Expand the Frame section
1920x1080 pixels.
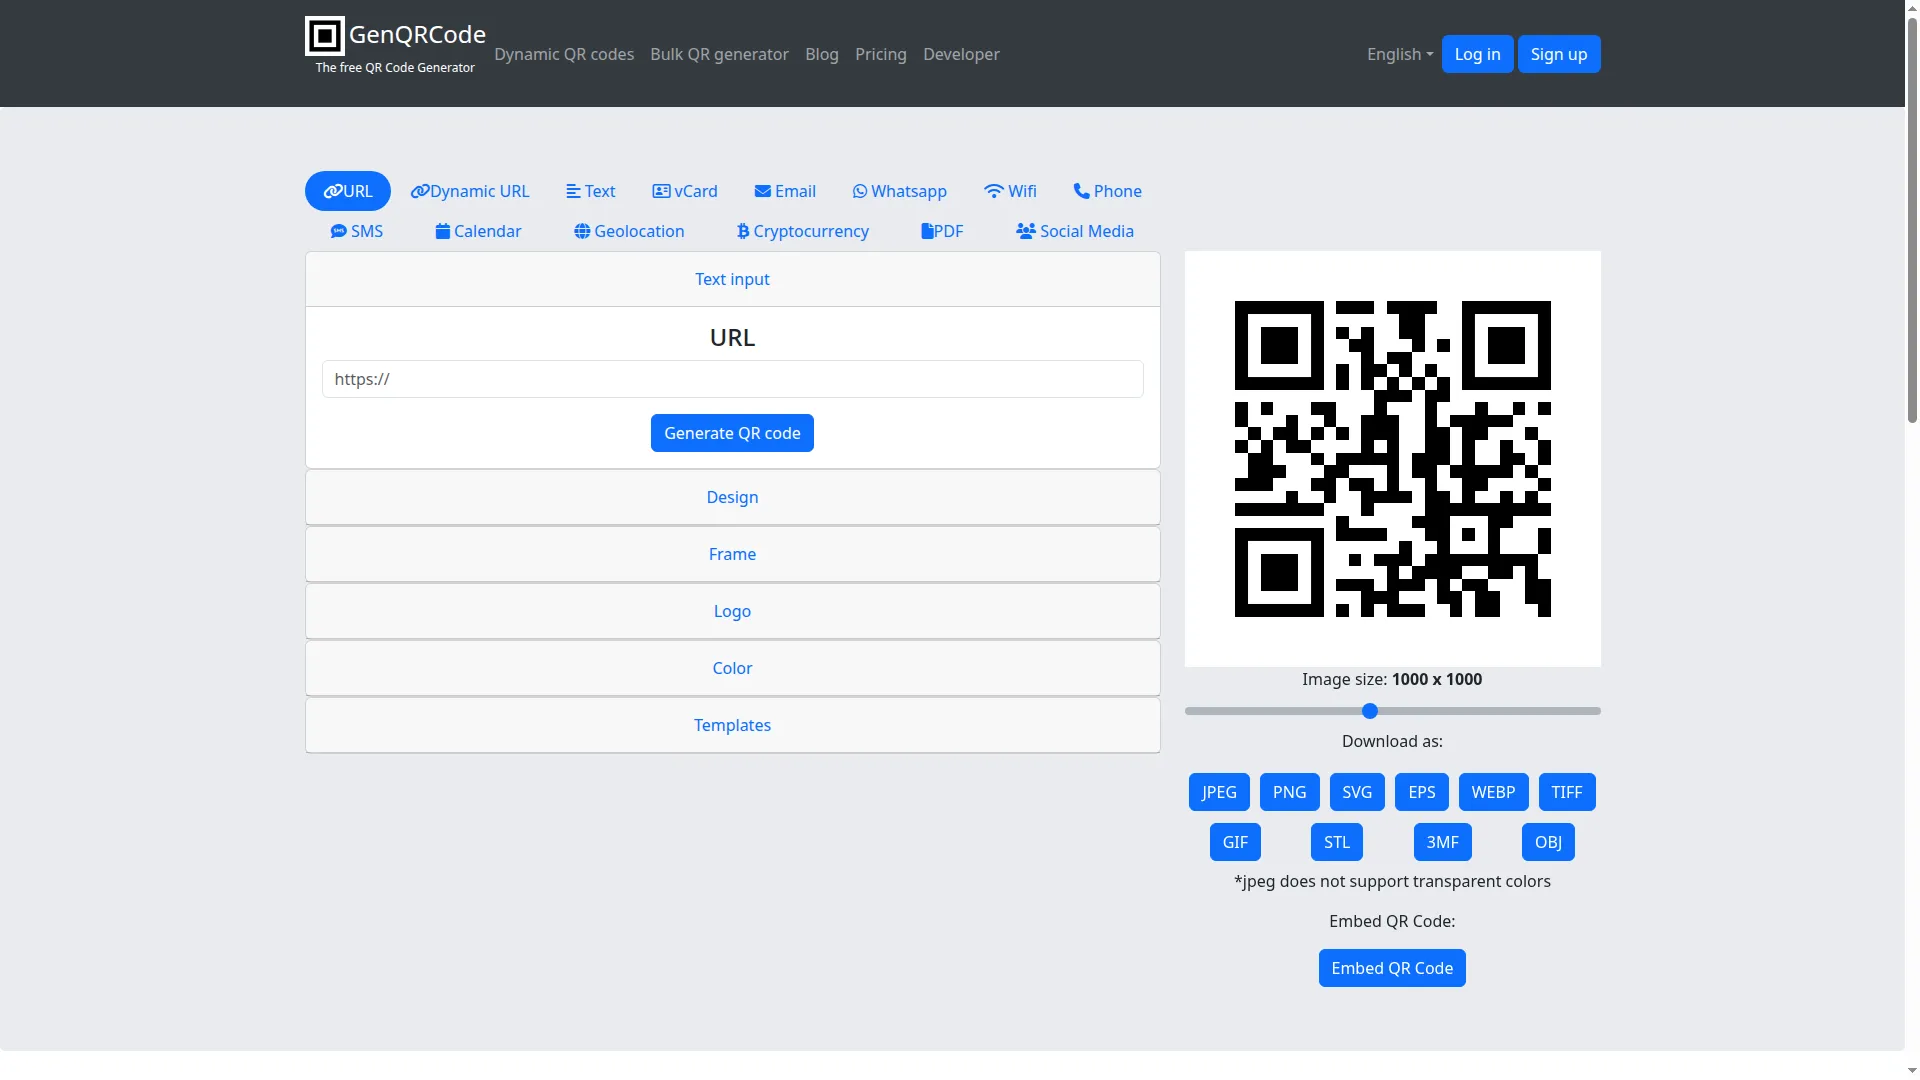pos(733,554)
